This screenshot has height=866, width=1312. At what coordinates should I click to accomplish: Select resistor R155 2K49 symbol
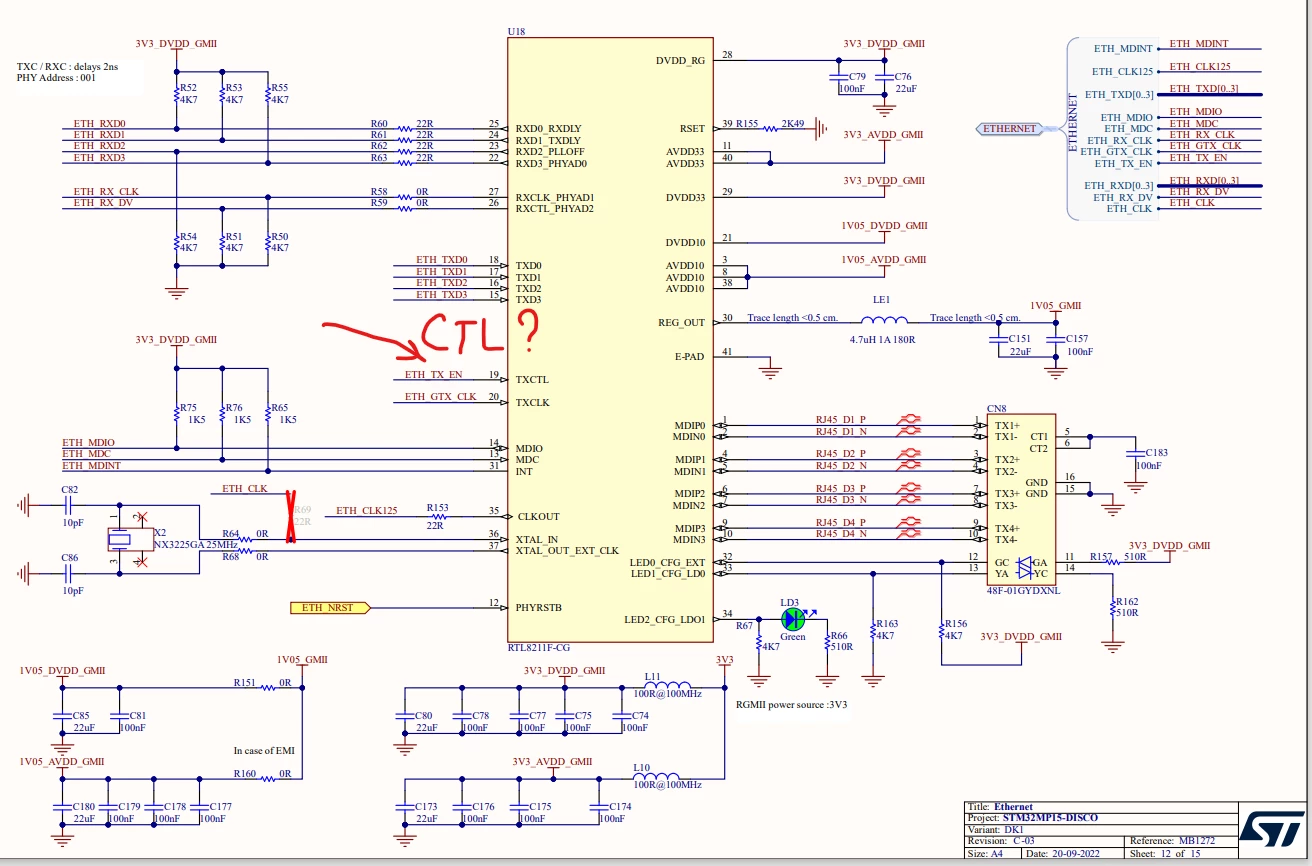[769, 128]
